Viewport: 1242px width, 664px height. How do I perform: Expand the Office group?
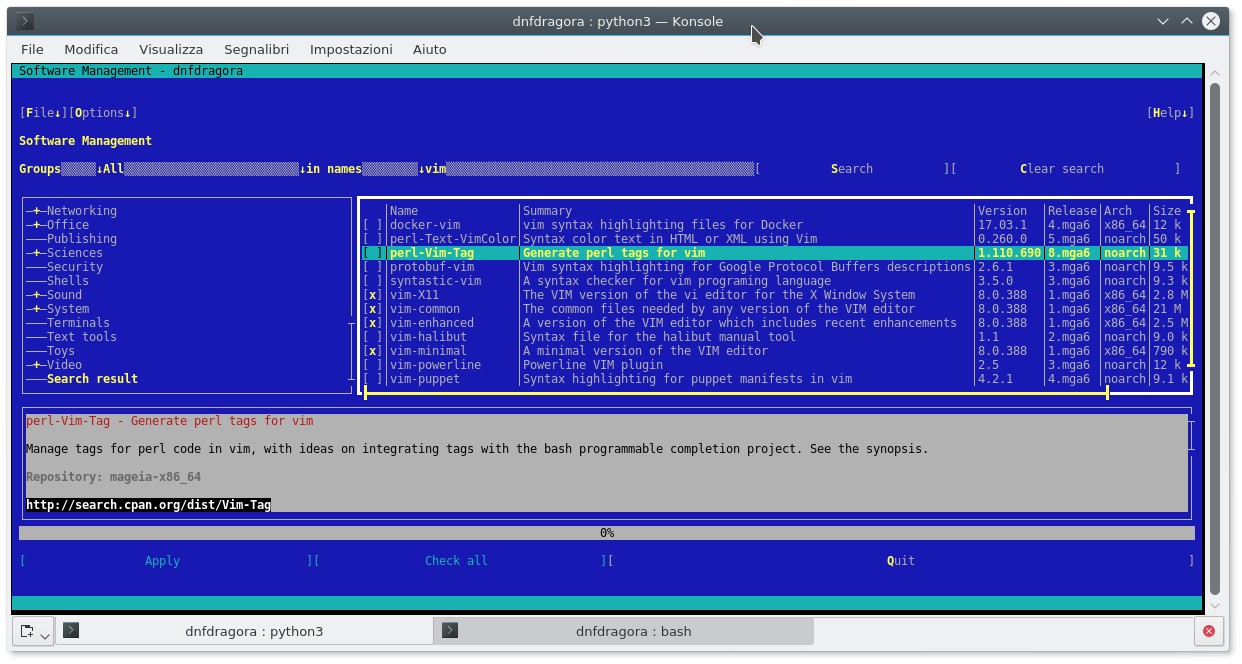[37, 225]
